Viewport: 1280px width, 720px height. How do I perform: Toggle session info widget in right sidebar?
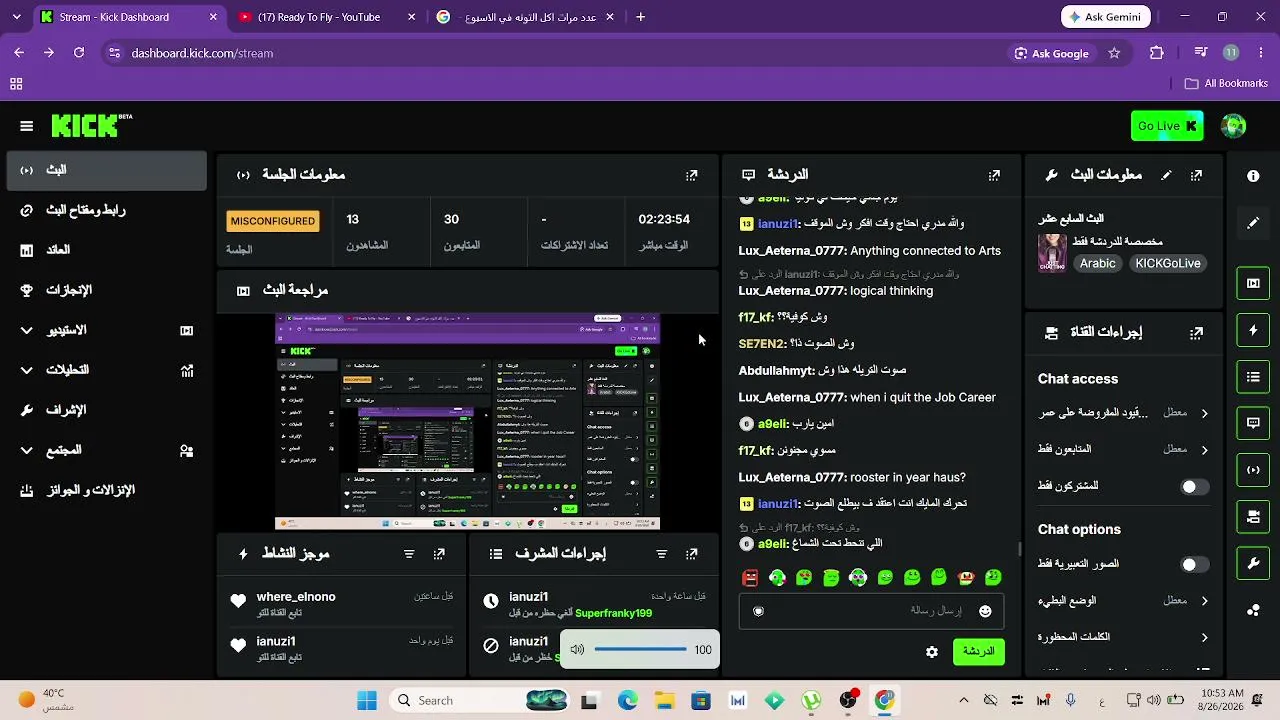click(x=1253, y=470)
